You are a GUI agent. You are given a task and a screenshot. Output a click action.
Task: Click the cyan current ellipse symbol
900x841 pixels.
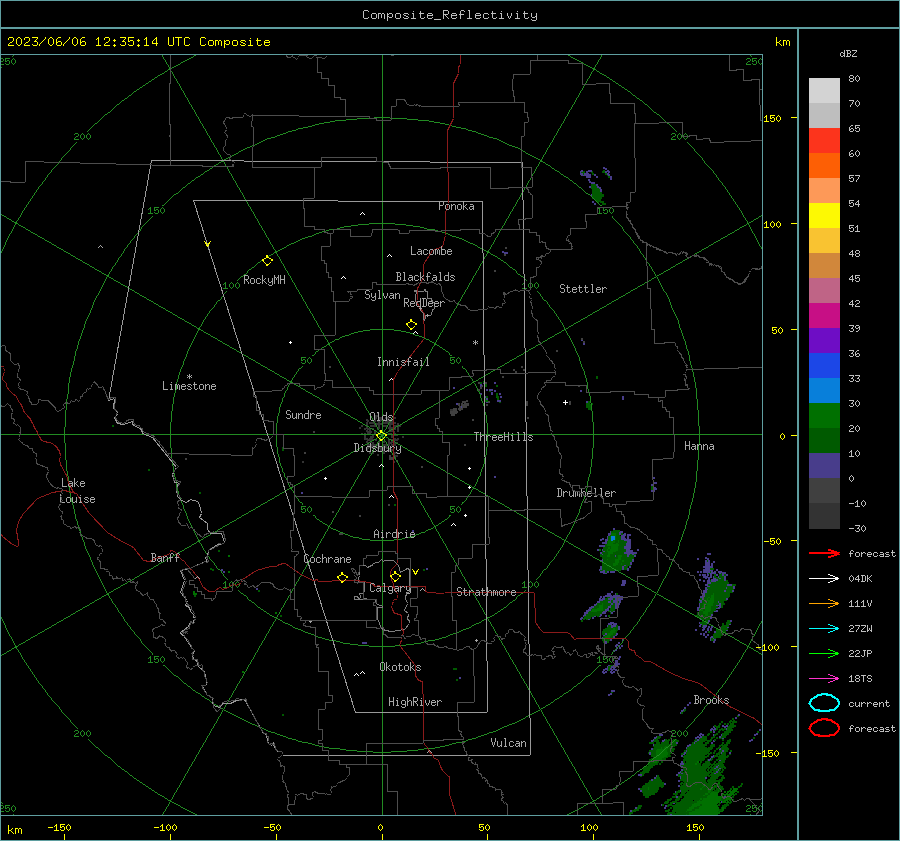pos(824,703)
